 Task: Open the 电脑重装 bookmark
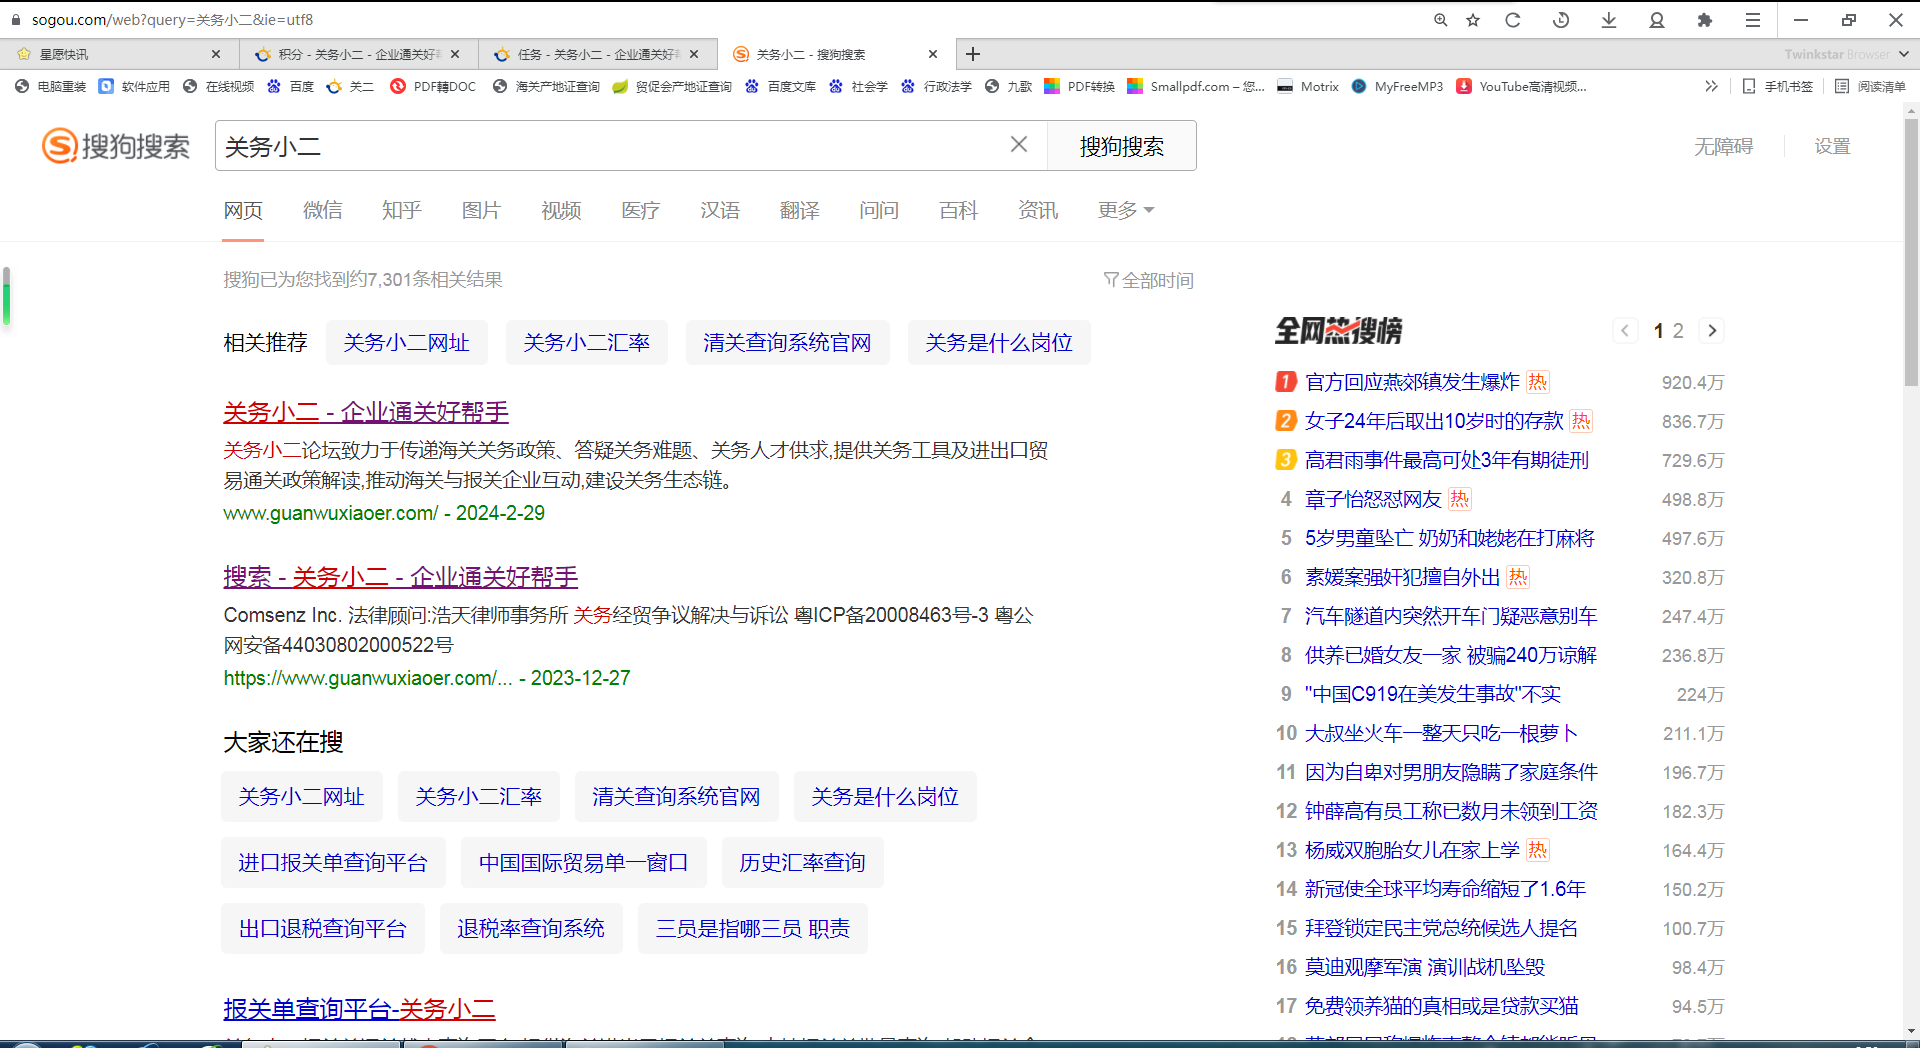click(51, 87)
